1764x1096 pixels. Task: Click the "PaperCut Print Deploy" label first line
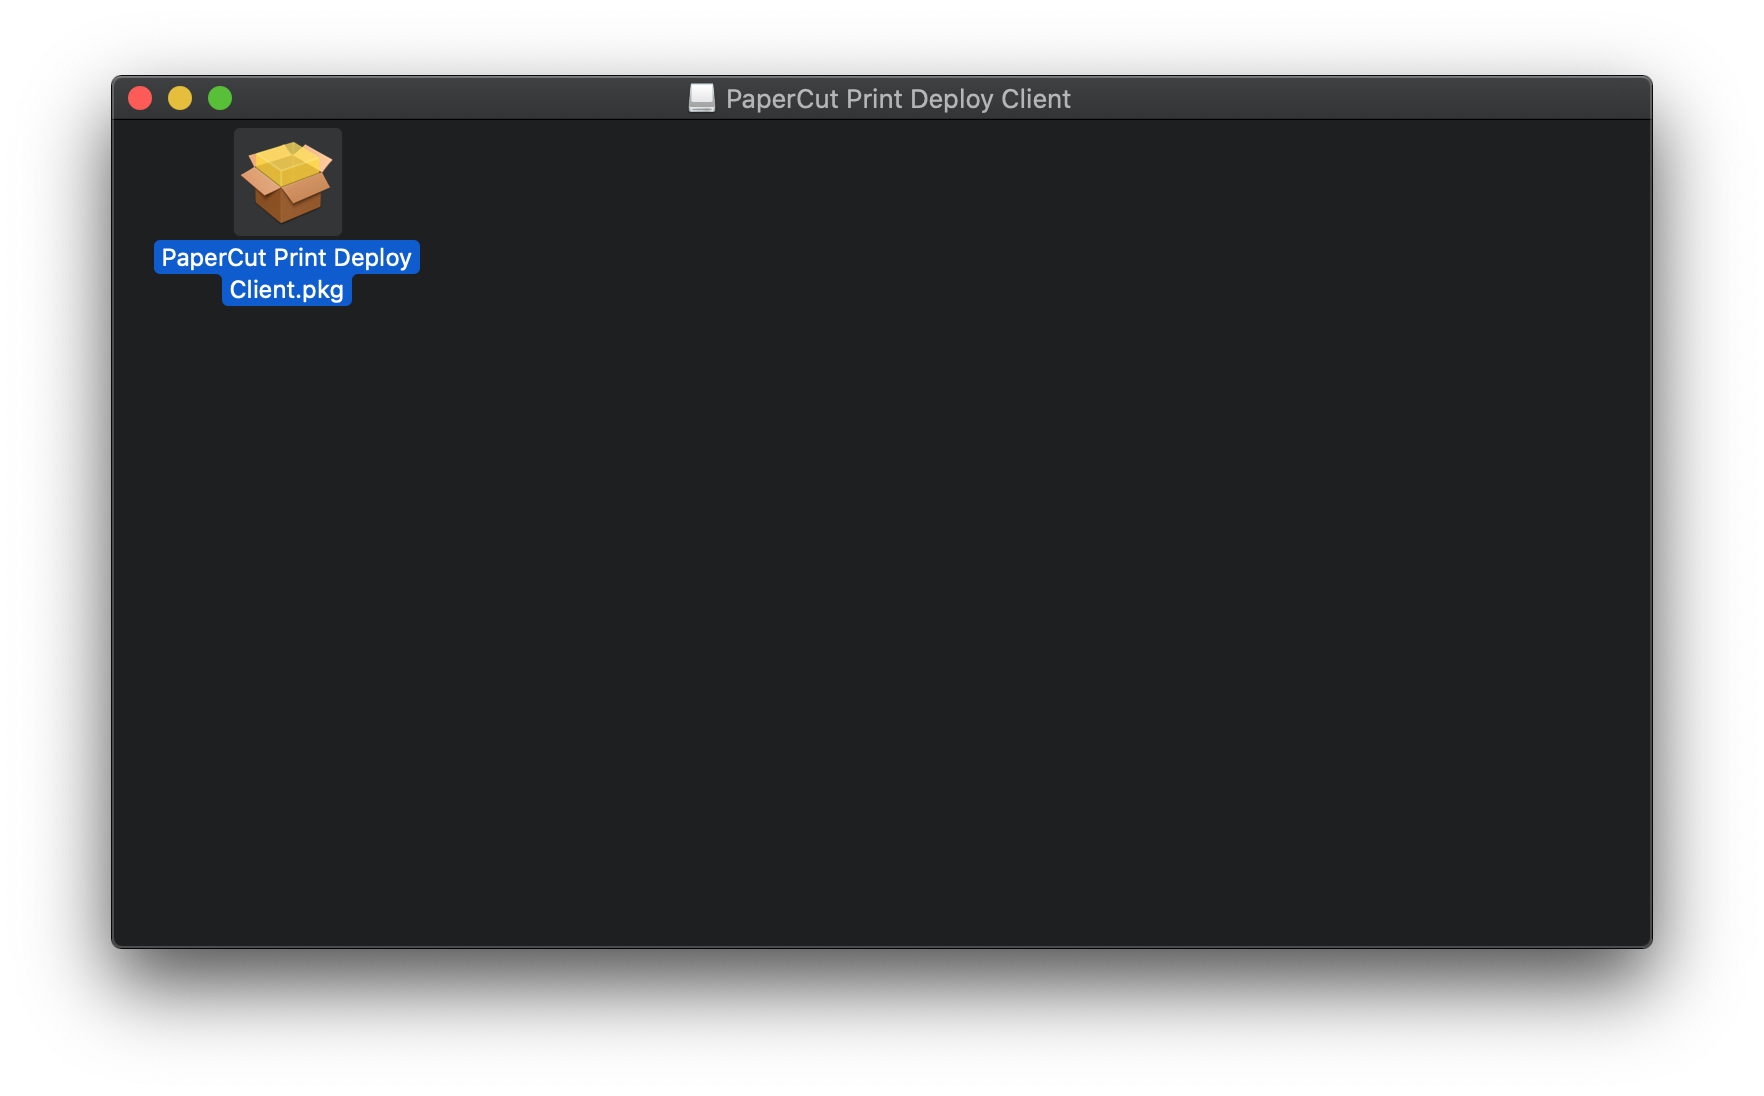[287, 258]
